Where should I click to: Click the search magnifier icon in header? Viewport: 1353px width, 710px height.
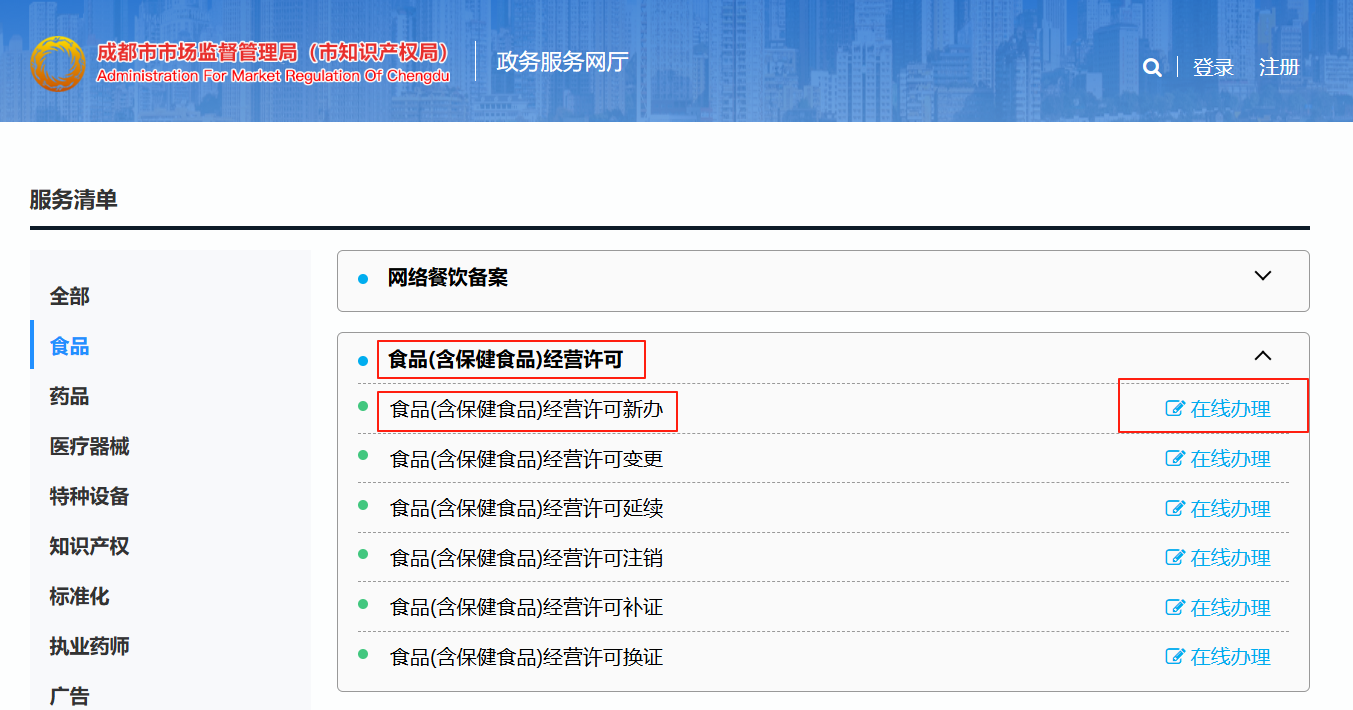pyautogui.click(x=1152, y=68)
